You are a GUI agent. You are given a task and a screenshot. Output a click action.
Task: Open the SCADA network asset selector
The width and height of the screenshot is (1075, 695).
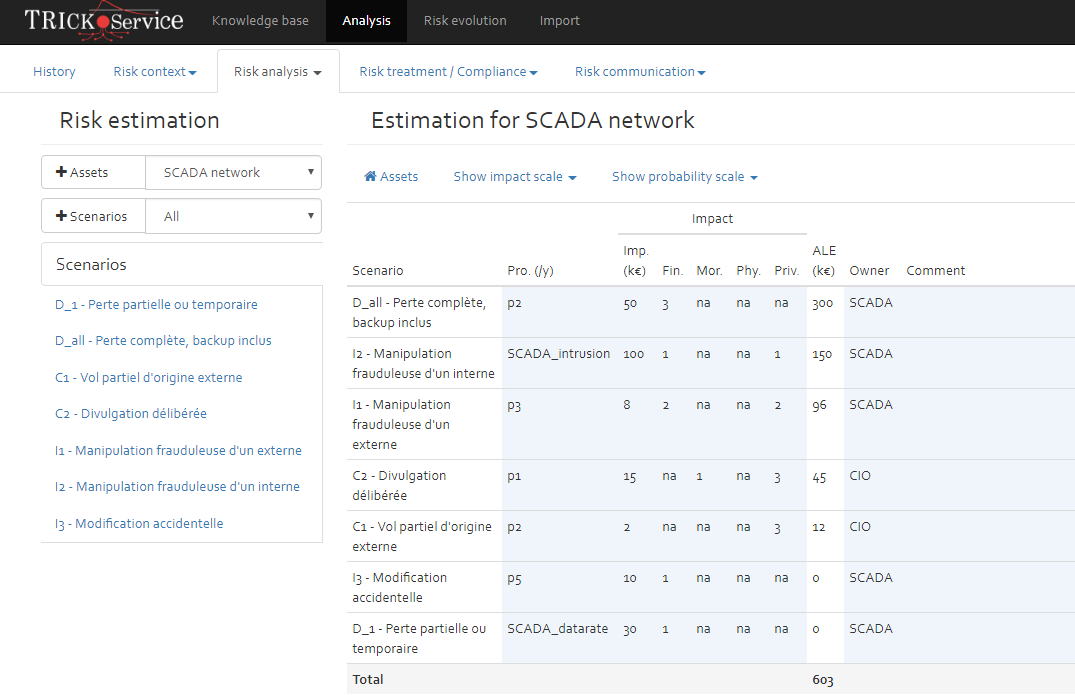(x=234, y=172)
